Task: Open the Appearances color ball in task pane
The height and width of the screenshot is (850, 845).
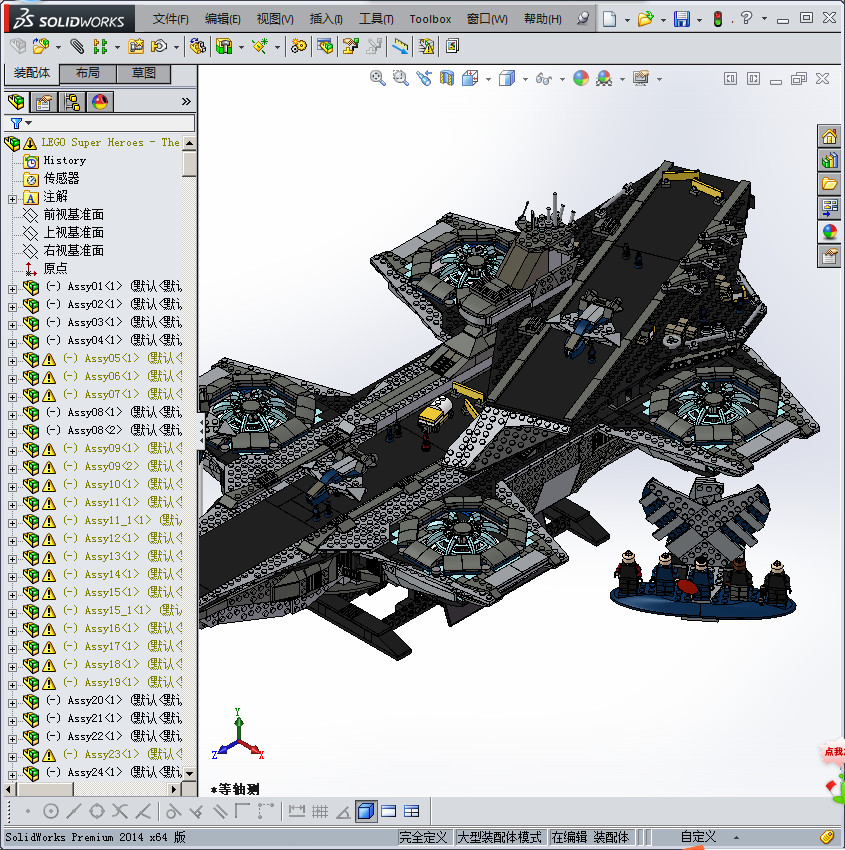Action: (x=829, y=232)
